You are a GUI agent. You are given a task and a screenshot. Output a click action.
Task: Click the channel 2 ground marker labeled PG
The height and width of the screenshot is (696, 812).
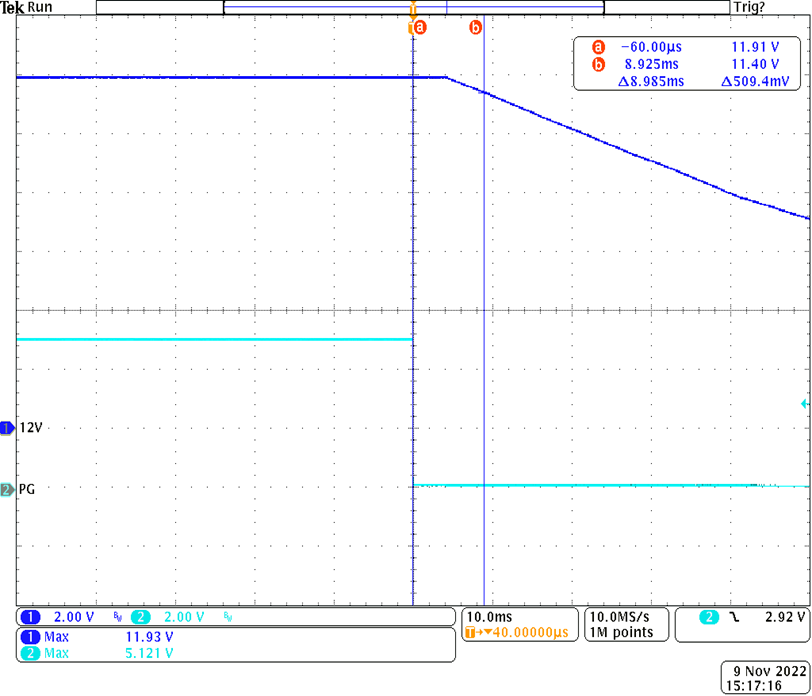point(8,489)
